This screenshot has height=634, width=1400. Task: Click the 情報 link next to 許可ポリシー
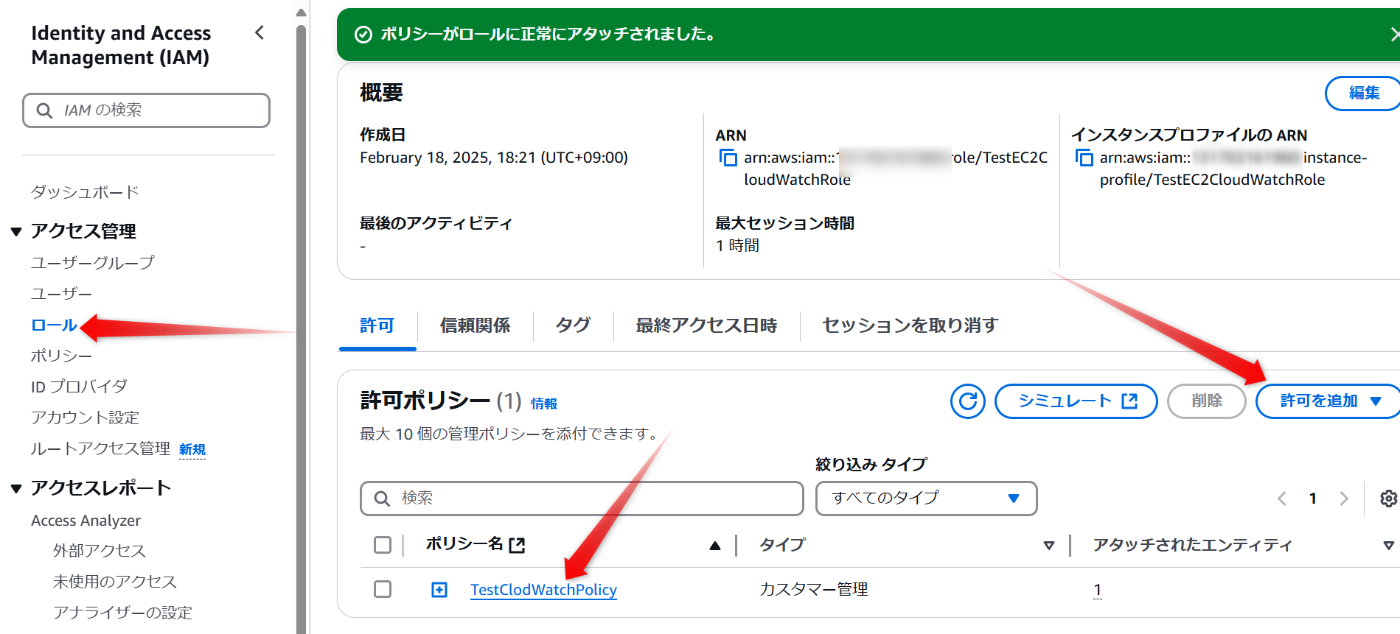point(544,404)
